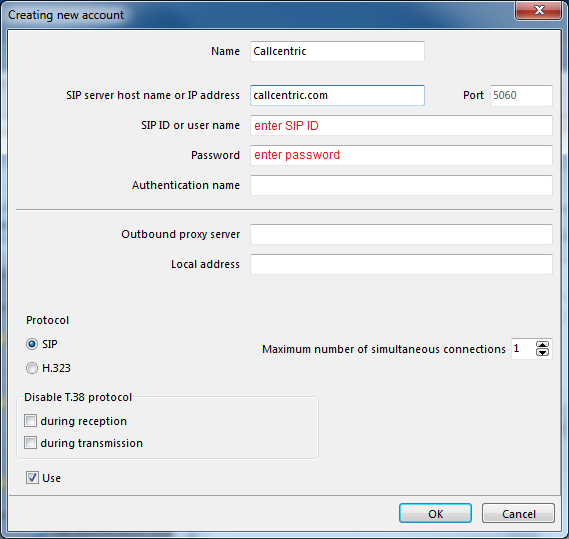Screen dimensions: 569x539
Task: Click the Local address field
Action: point(401,264)
